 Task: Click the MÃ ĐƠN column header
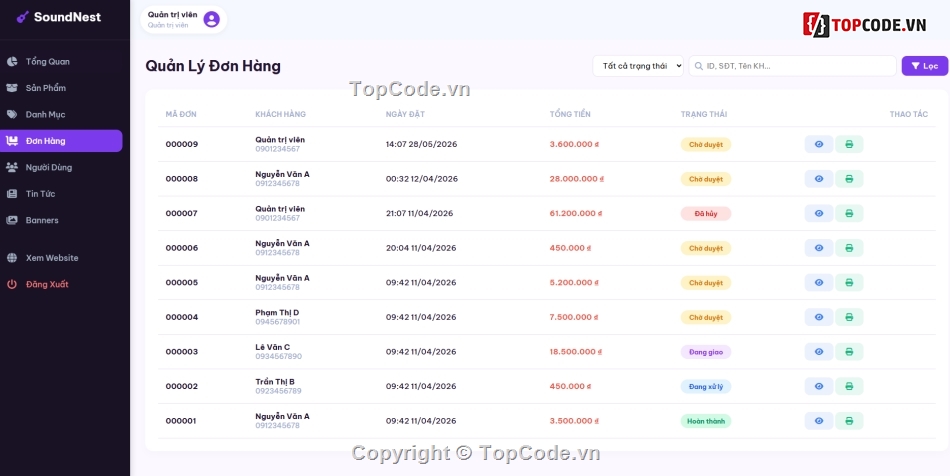[x=181, y=114]
